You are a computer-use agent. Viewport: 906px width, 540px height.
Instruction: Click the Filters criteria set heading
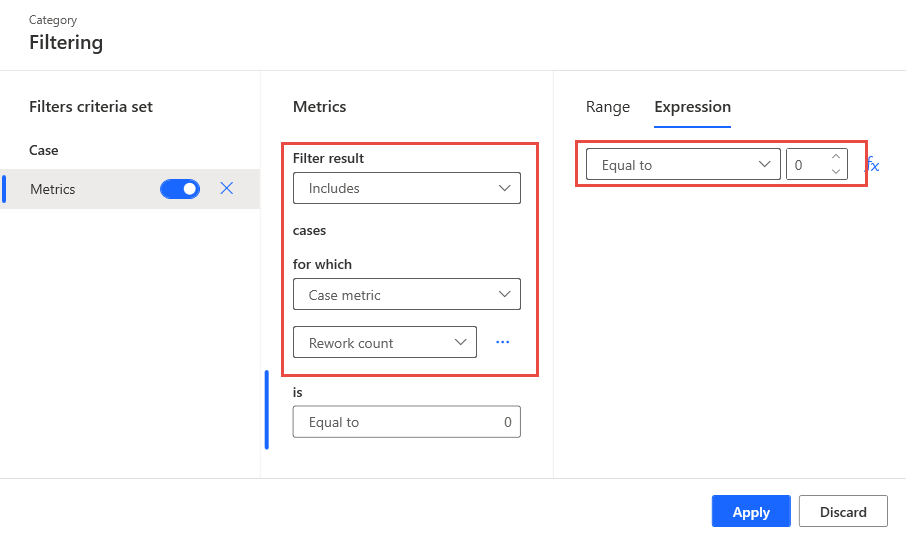click(x=91, y=107)
